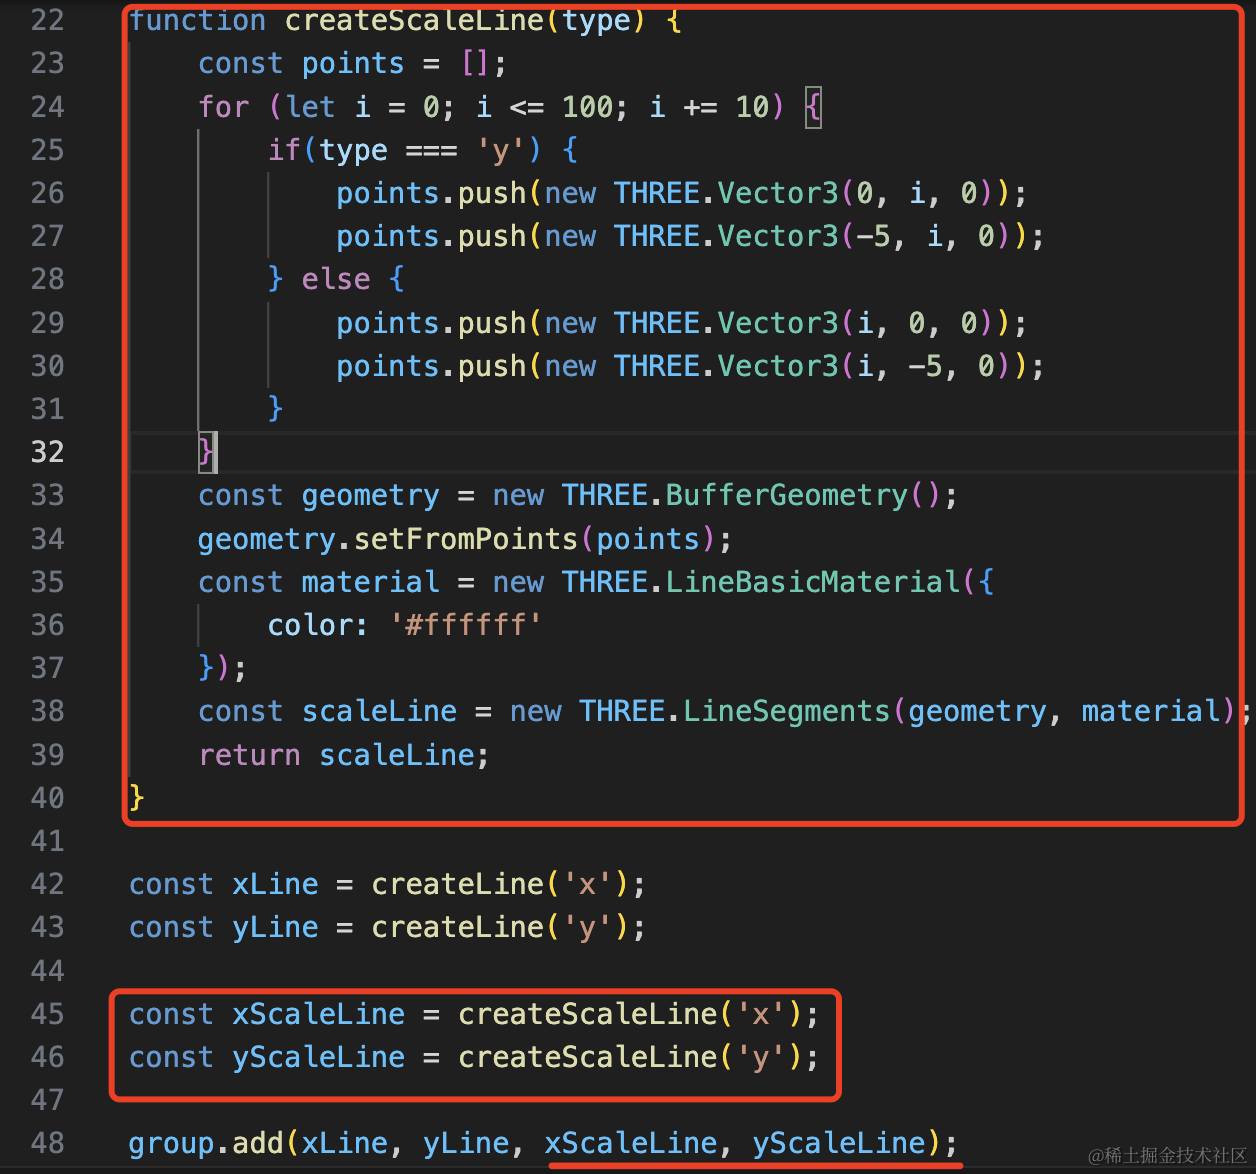Click createScaleLine call on line 46
The height and width of the screenshot is (1174, 1256).
tap(630, 1057)
